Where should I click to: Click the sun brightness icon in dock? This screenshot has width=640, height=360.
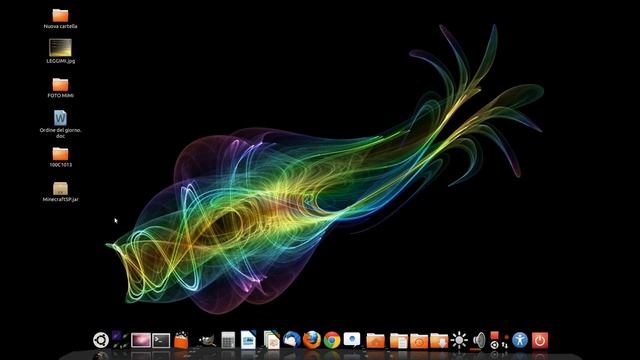[459, 340]
